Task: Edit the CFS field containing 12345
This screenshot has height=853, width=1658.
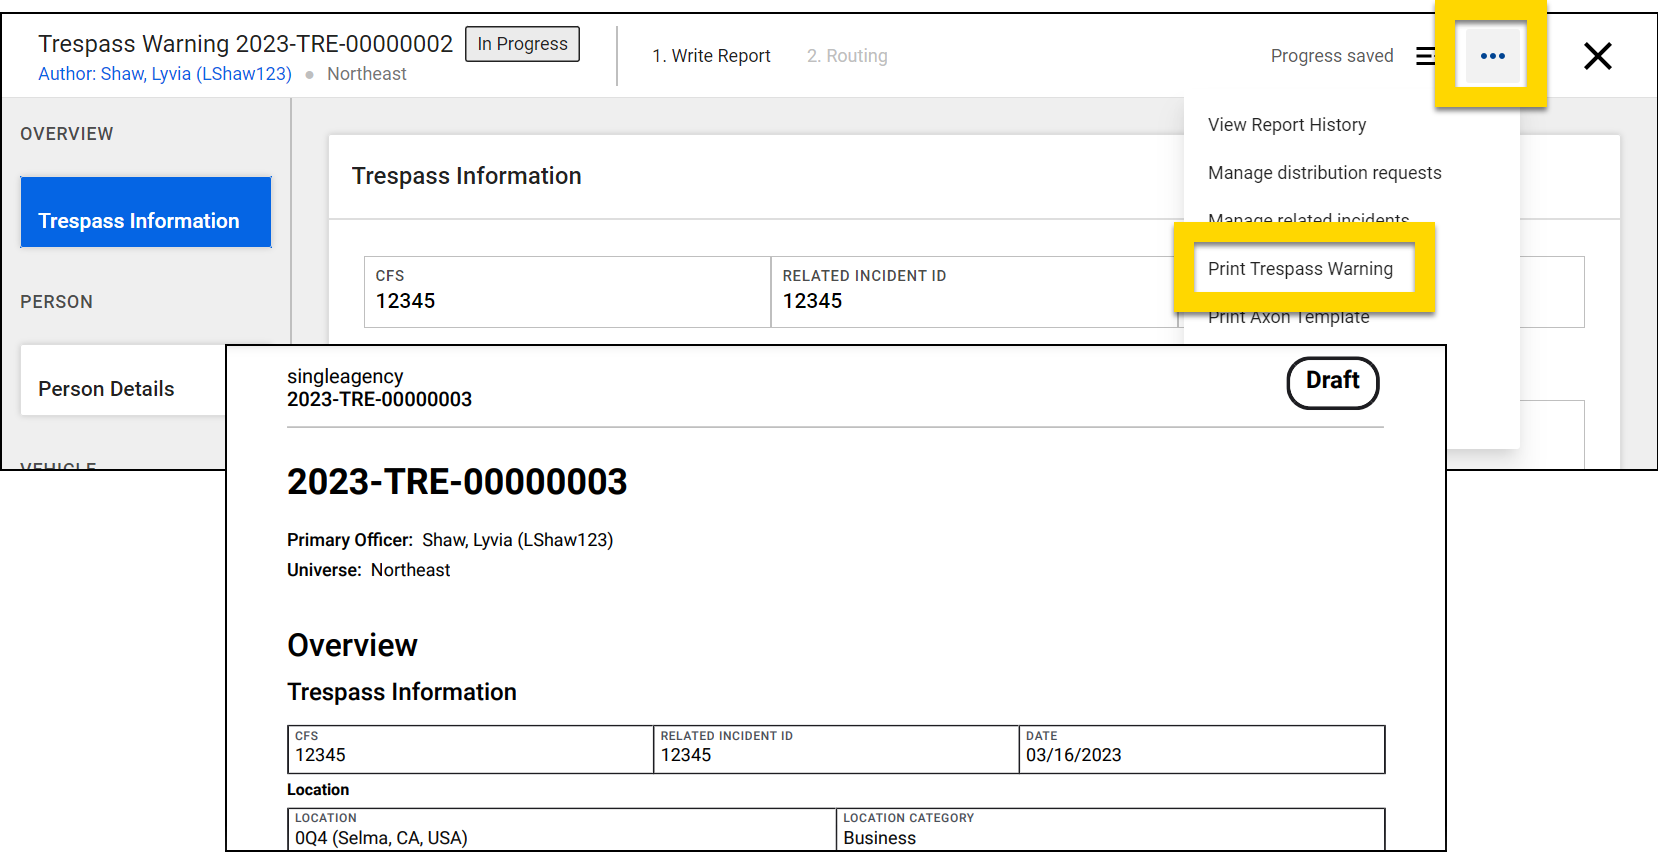Action: coord(567,292)
